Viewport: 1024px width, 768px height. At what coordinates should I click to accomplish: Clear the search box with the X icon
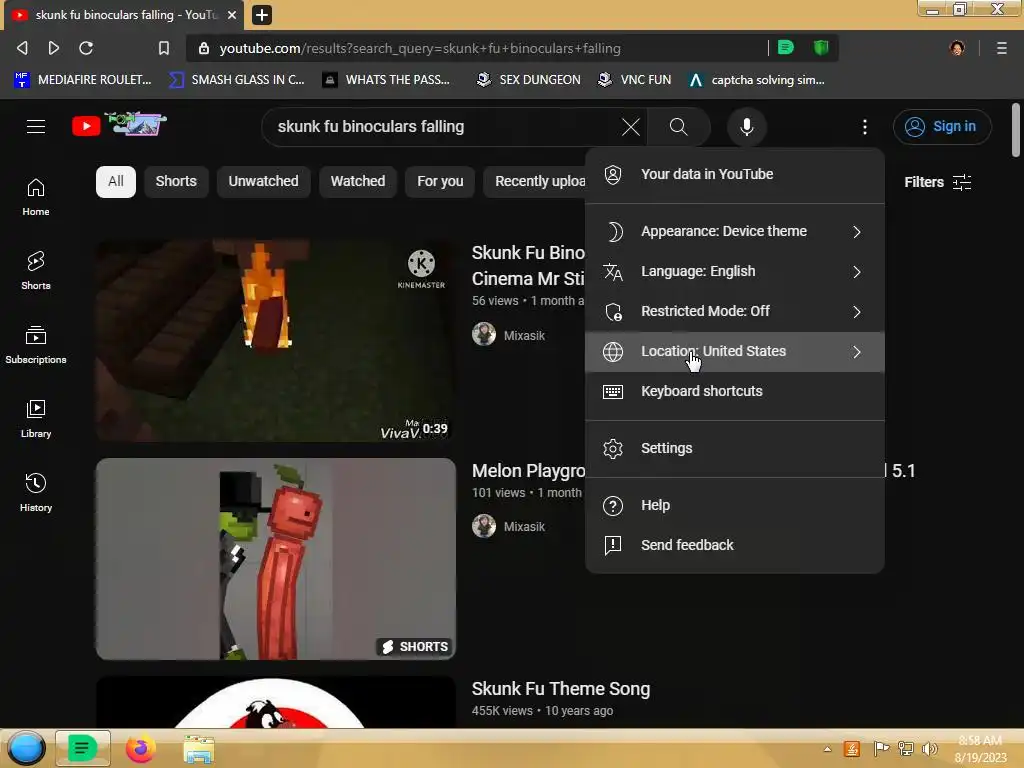(631, 127)
